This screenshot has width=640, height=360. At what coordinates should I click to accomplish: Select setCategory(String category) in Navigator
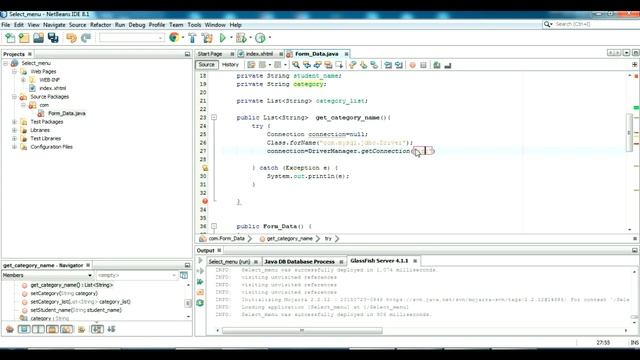tap(64, 293)
